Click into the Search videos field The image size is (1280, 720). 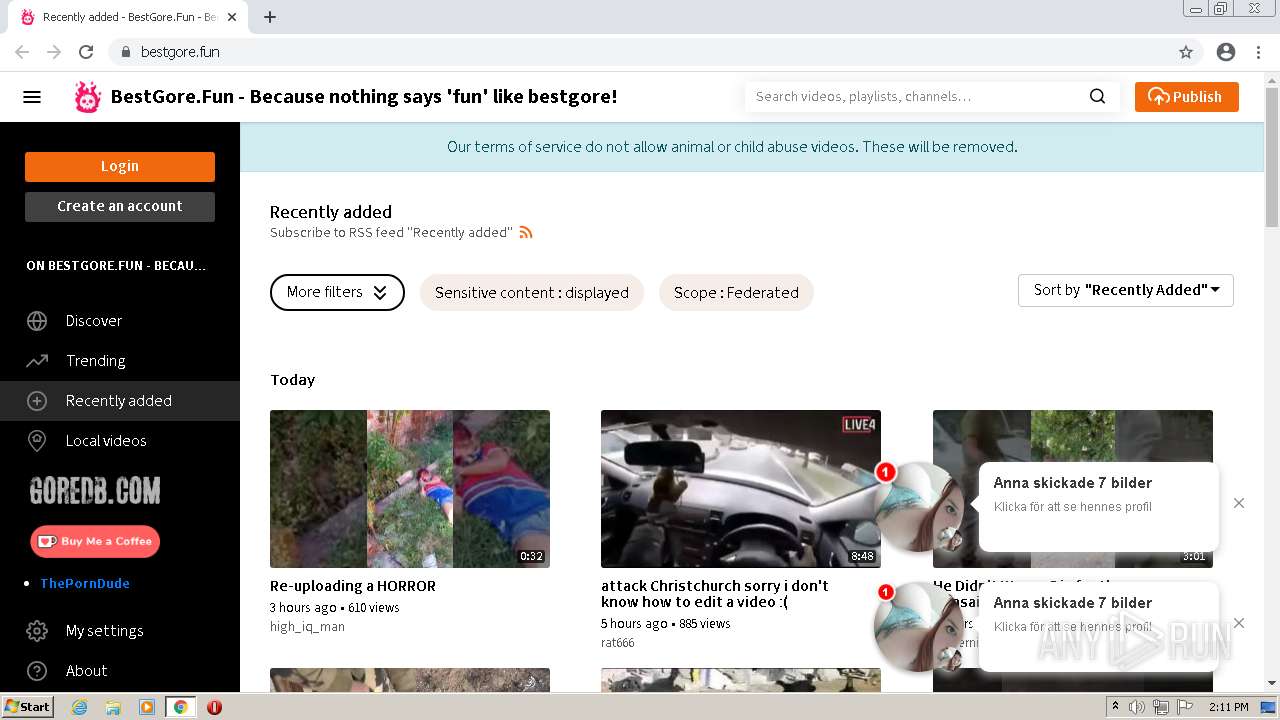pyautogui.click(x=915, y=97)
